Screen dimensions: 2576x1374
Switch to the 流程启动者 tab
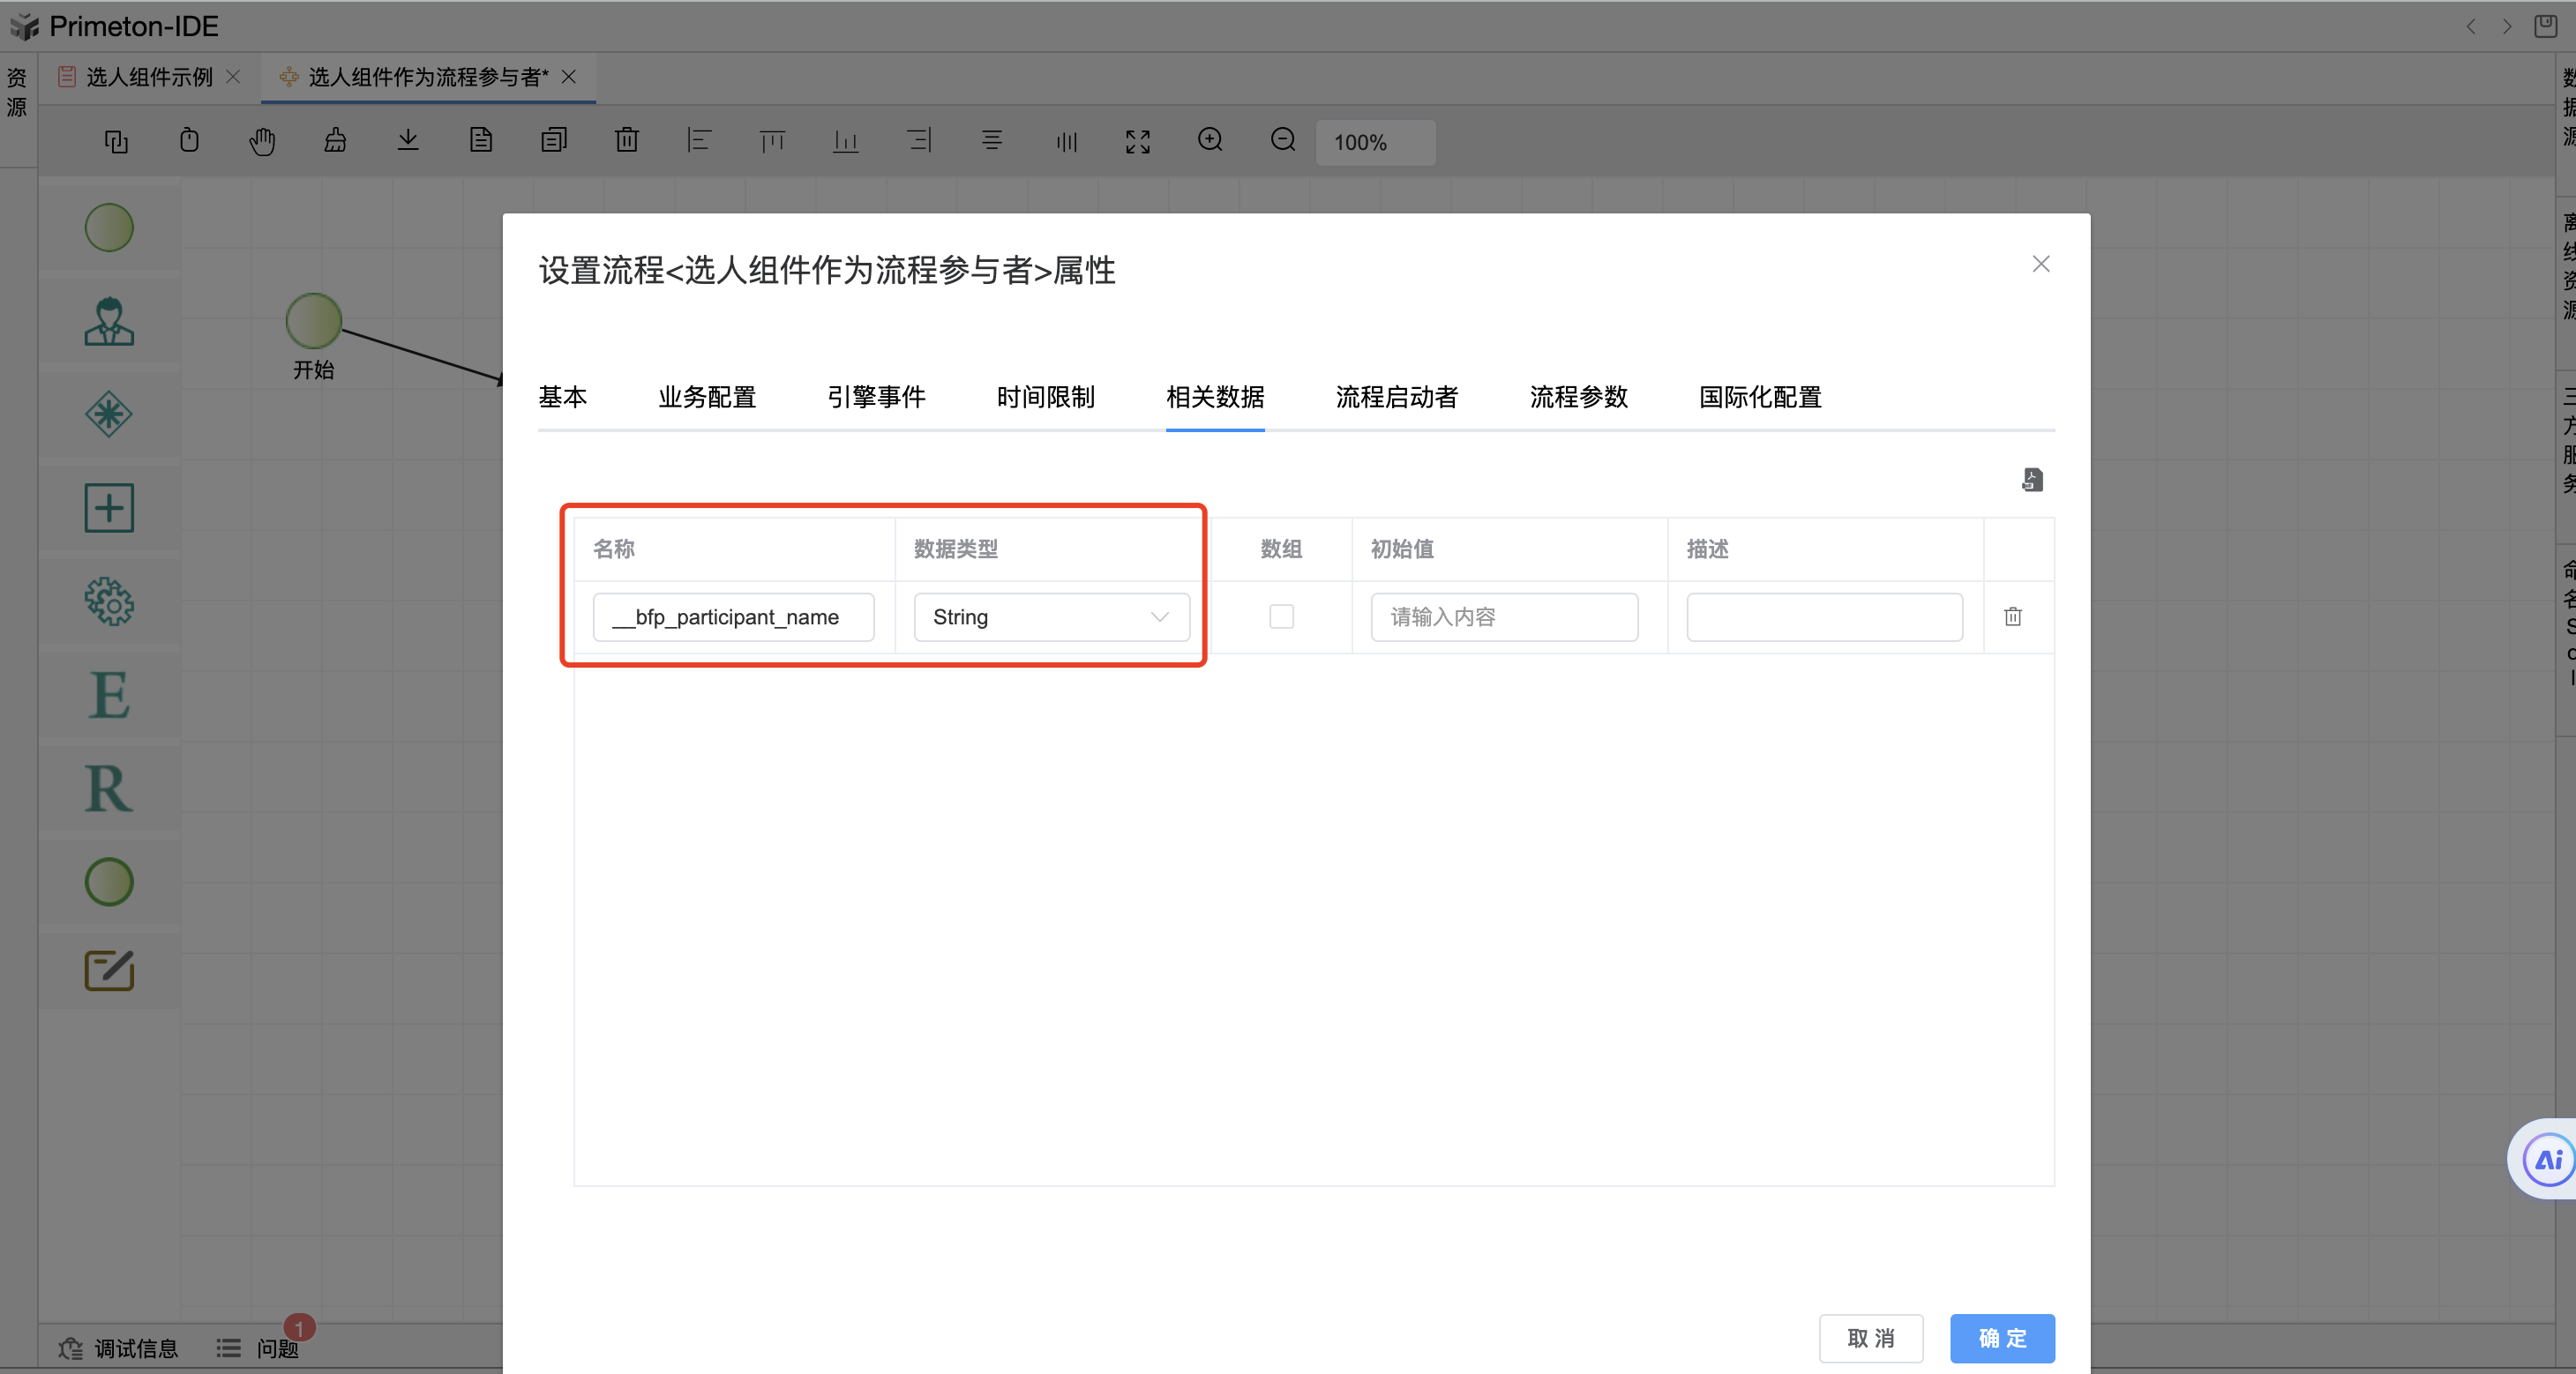[1396, 397]
